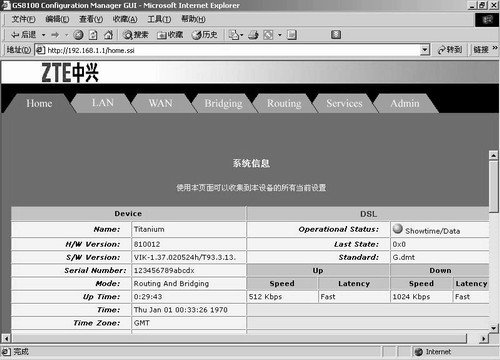Click the full-size toolbar icon after printer
Viewport: 500px width, 360px height.
click(268, 35)
